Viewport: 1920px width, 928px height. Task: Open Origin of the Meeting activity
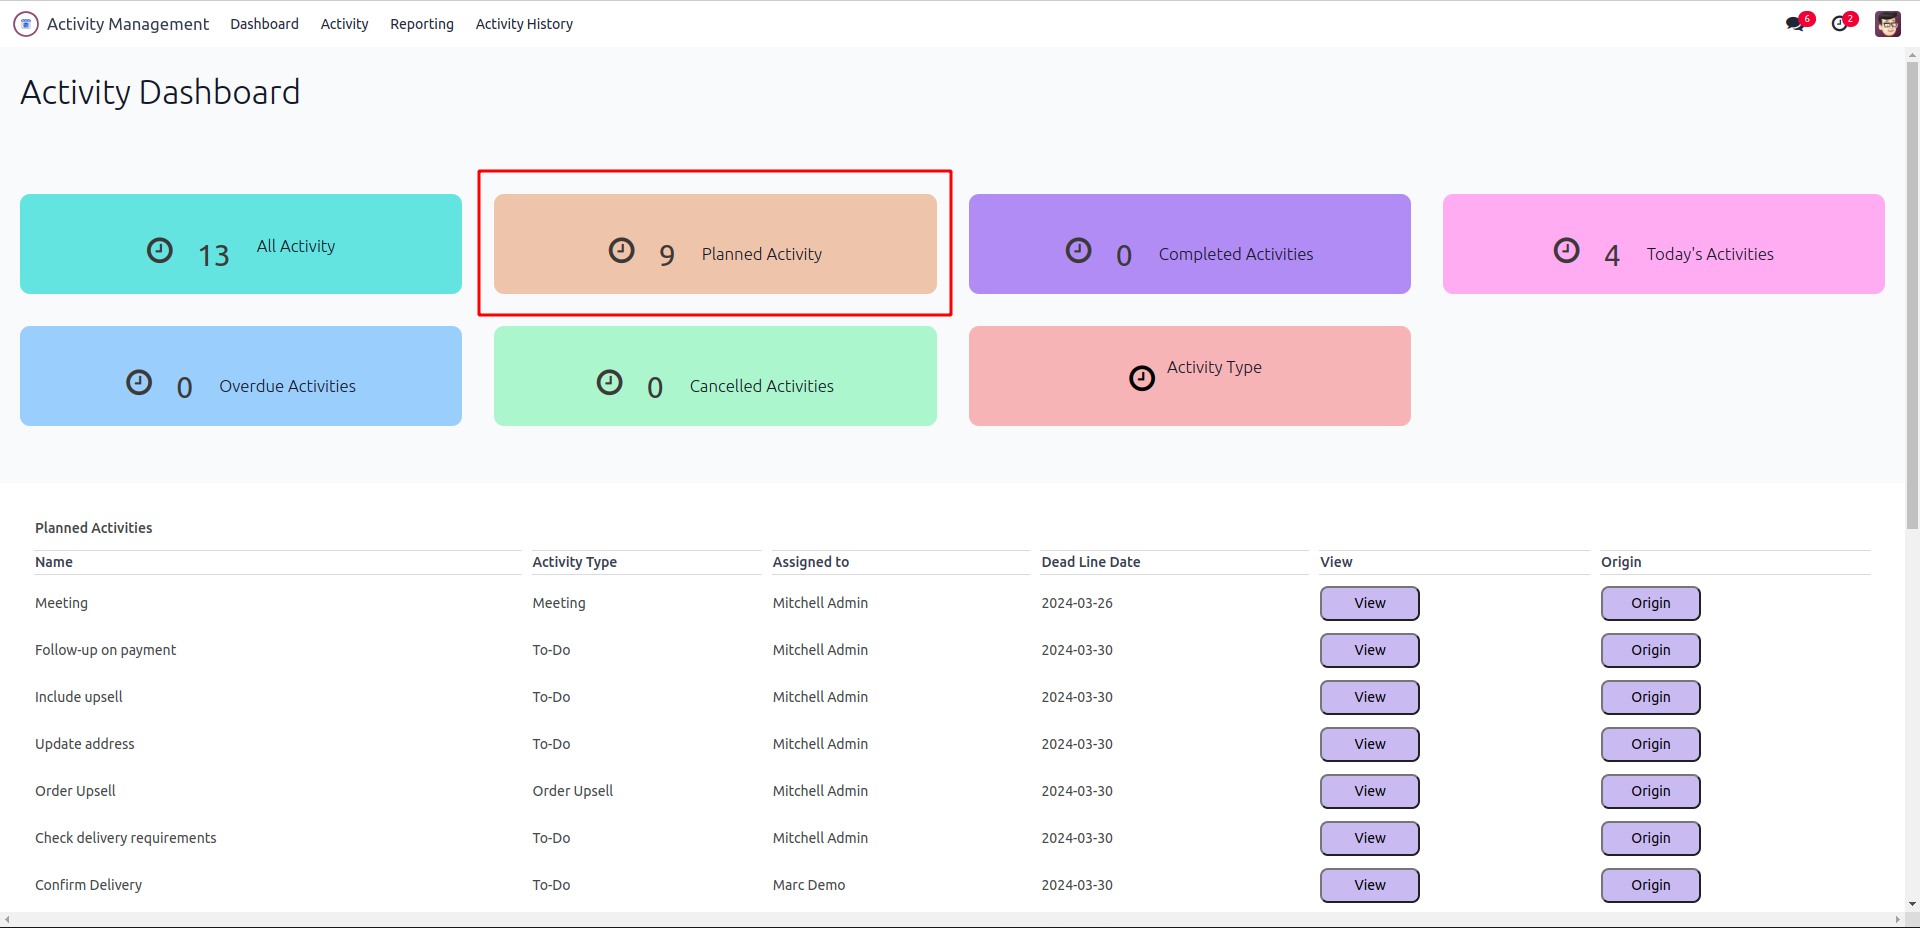tap(1650, 603)
